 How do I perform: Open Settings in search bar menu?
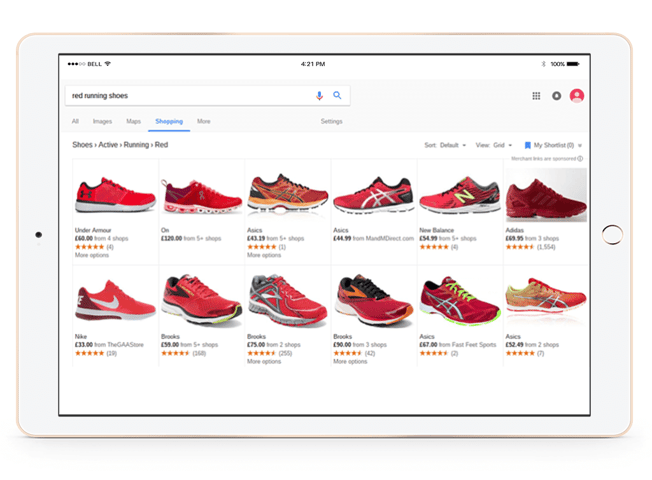tap(331, 121)
